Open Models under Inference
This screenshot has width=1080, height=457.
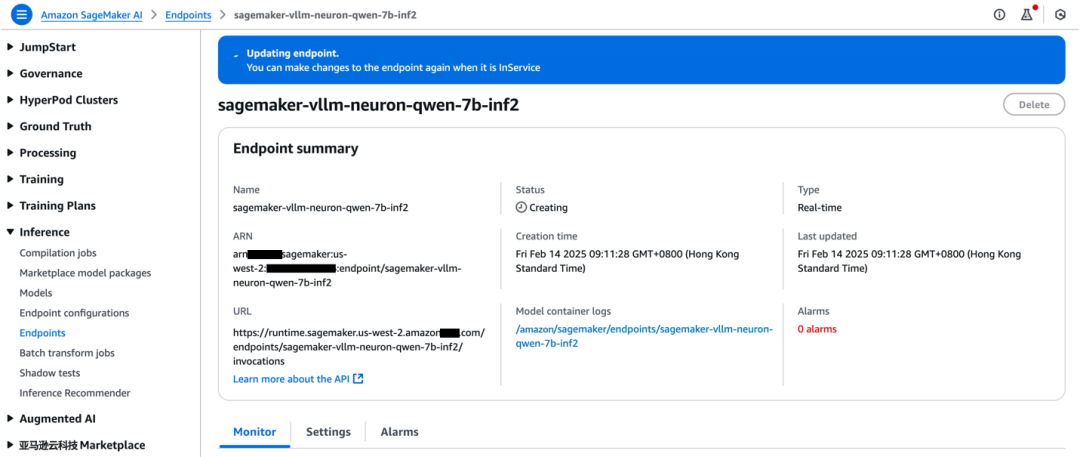pyautogui.click(x=36, y=293)
